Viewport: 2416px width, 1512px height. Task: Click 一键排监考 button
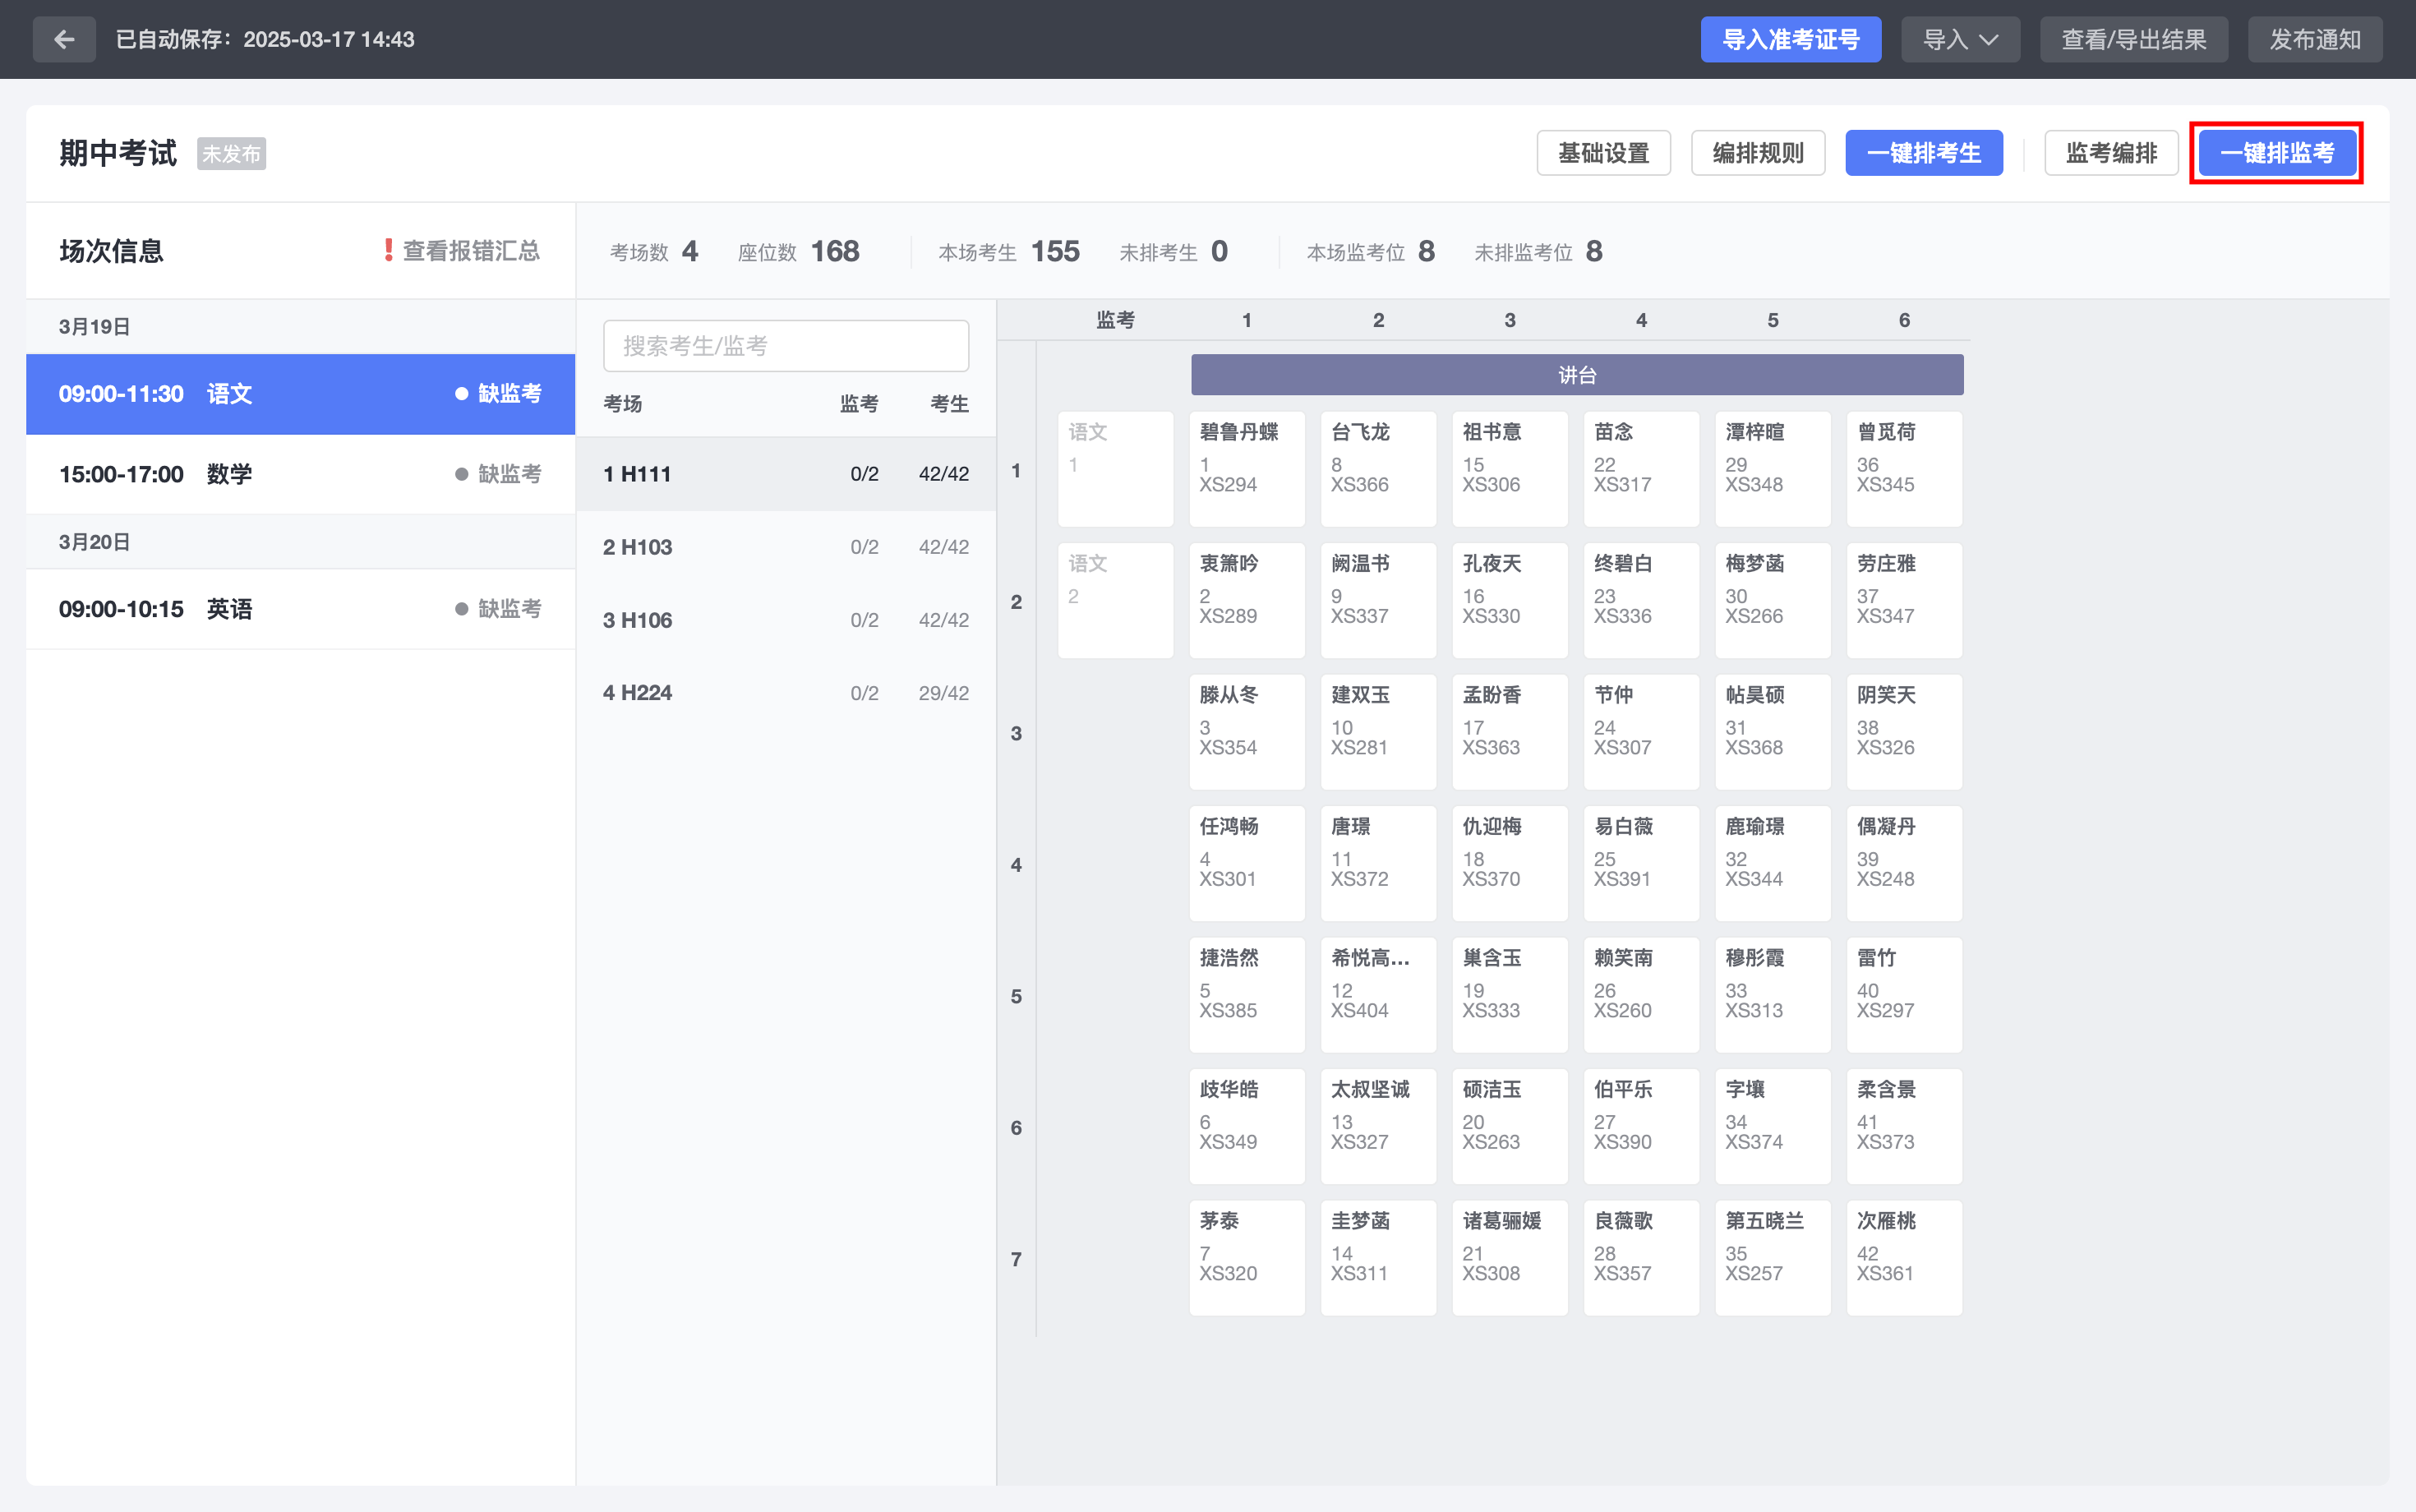(2276, 153)
